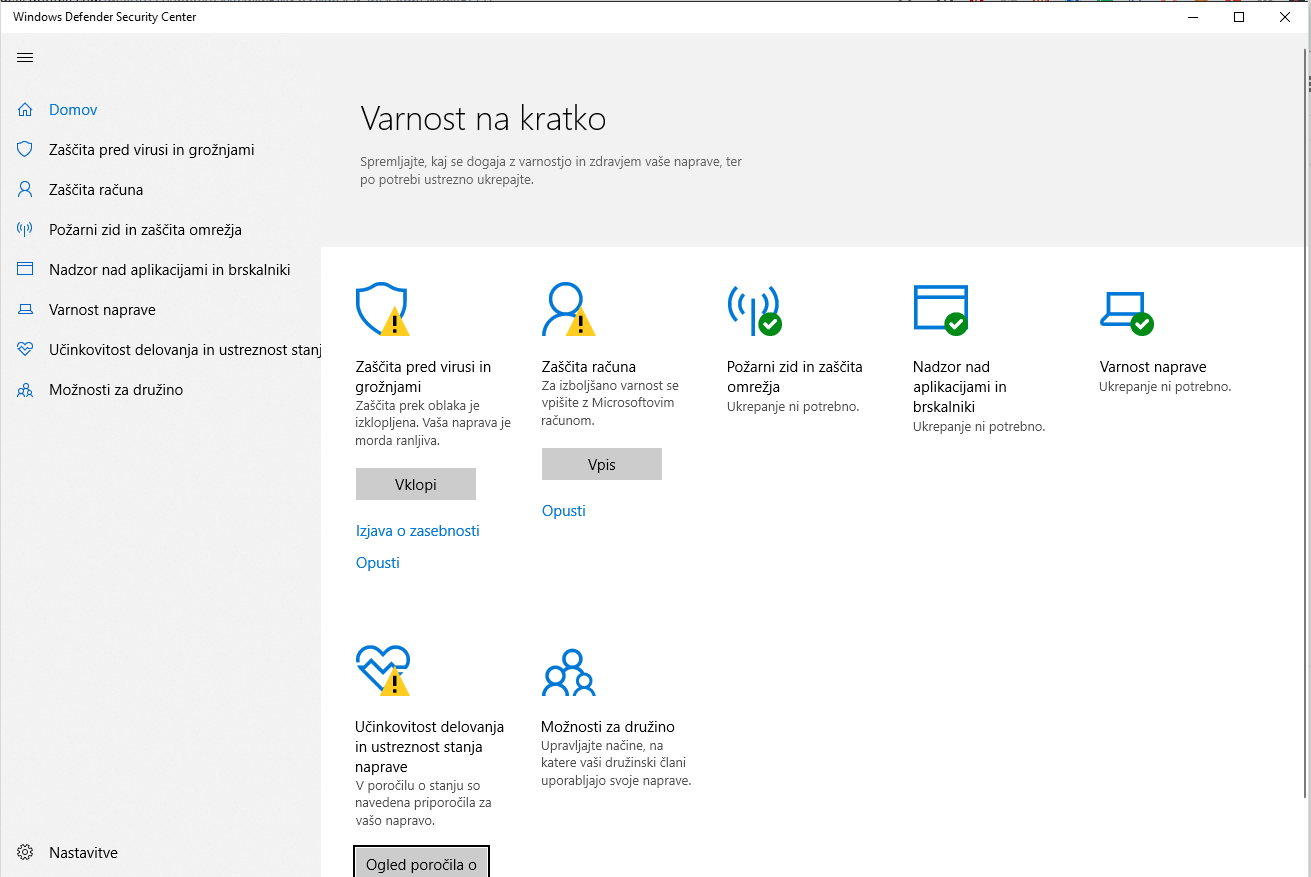
Task: Click the browser window icon in the sidebar
Action: tap(25, 270)
